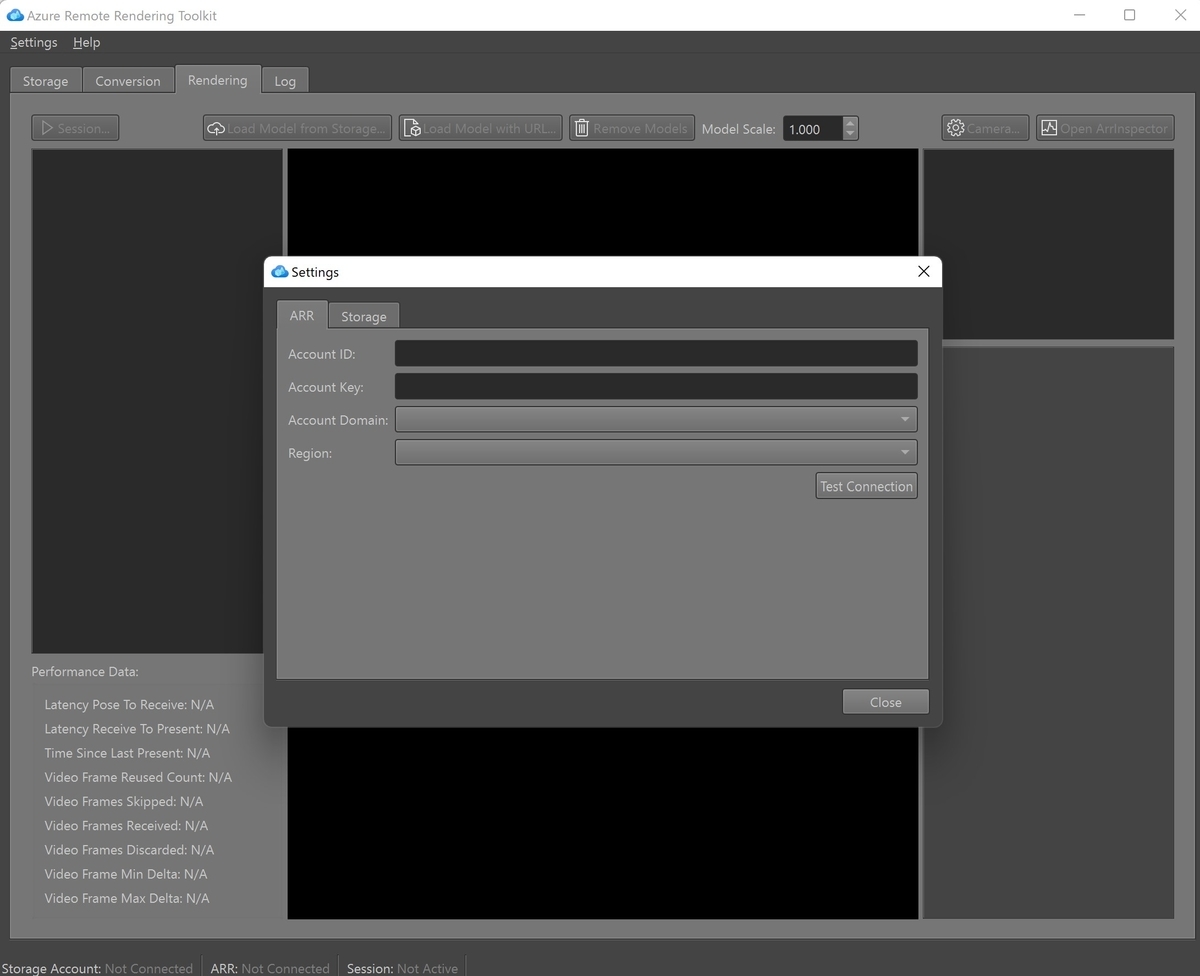Click the 'Model Scale:' label

pos(739,129)
